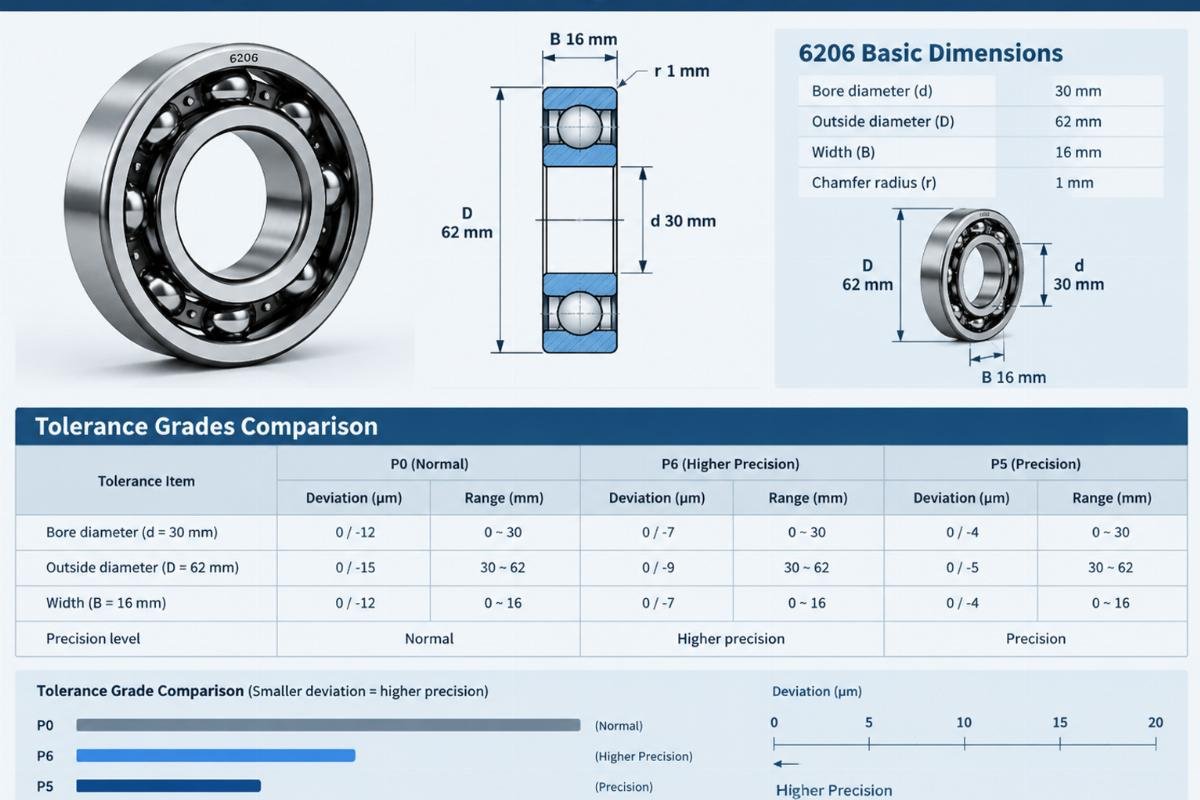The width and height of the screenshot is (1200, 800).
Task: Click P5 '0 ~ 16' range cell
Action: point(1111,603)
